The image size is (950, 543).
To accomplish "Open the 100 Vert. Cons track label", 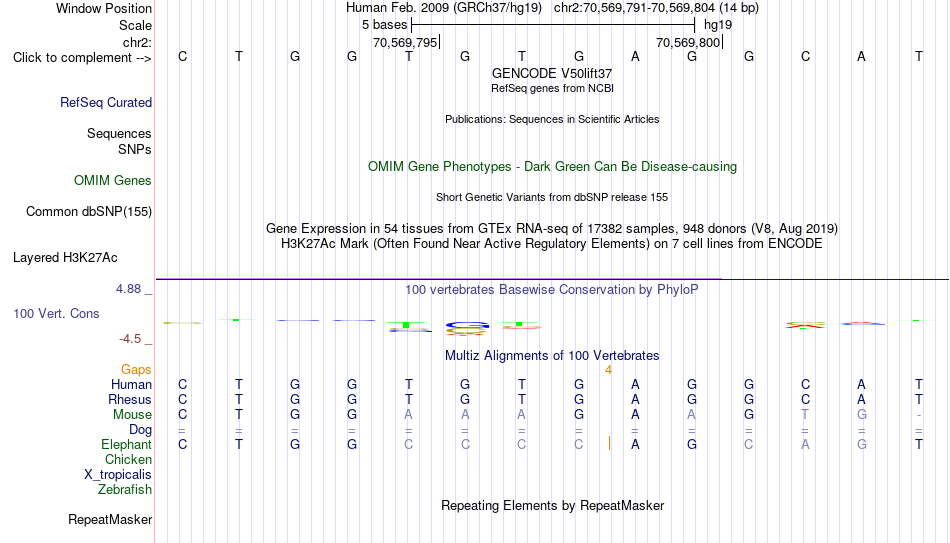I will coord(56,313).
